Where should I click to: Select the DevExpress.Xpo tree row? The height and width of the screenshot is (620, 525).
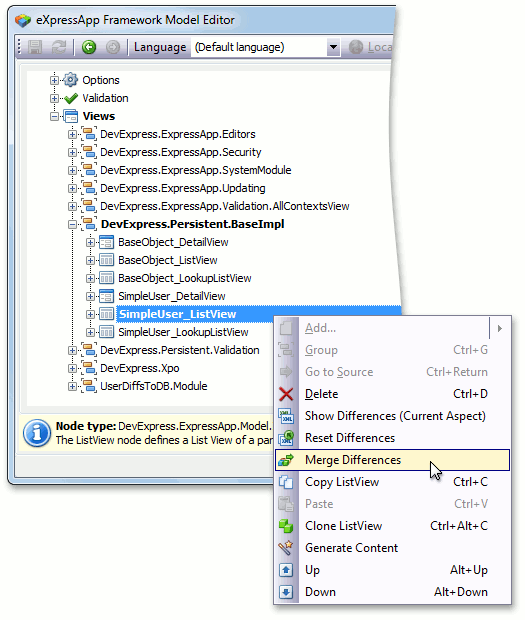coord(140,368)
